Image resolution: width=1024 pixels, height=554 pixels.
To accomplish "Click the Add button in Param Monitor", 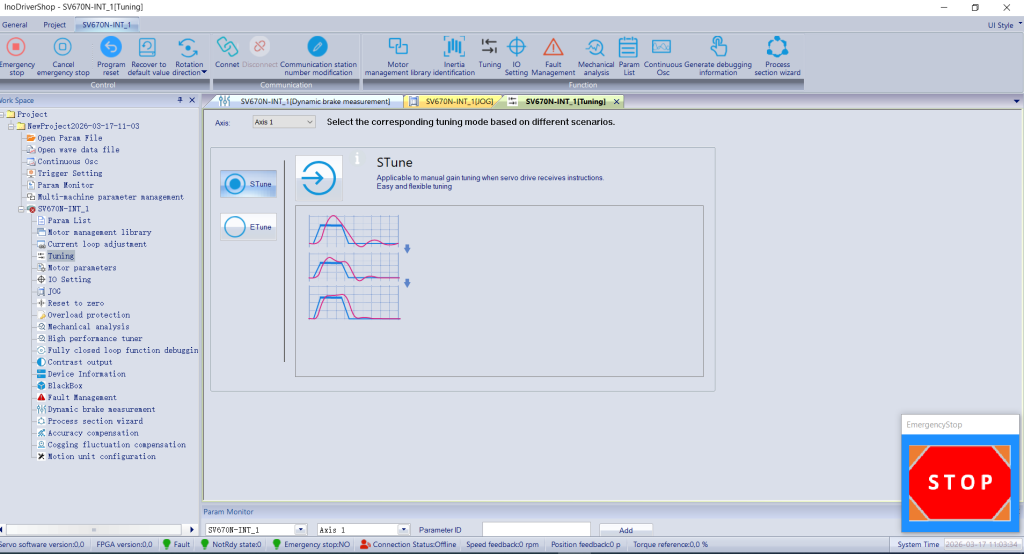I will click(x=625, y=530).
